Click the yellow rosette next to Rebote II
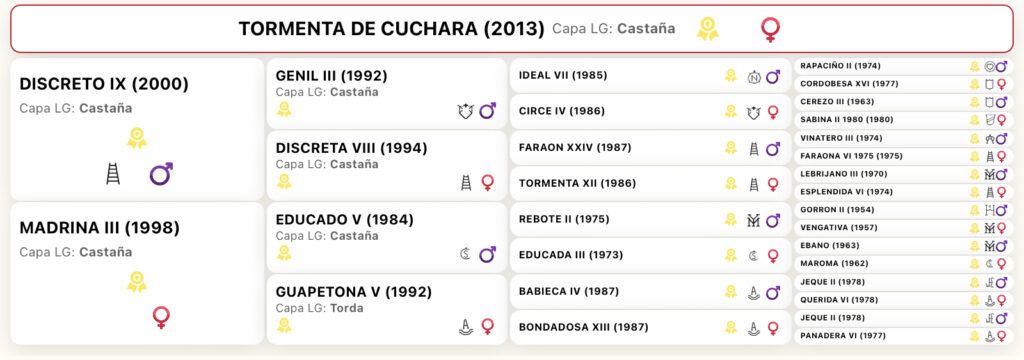Screen dimensions: 1024x360 (x=731, y=220)
